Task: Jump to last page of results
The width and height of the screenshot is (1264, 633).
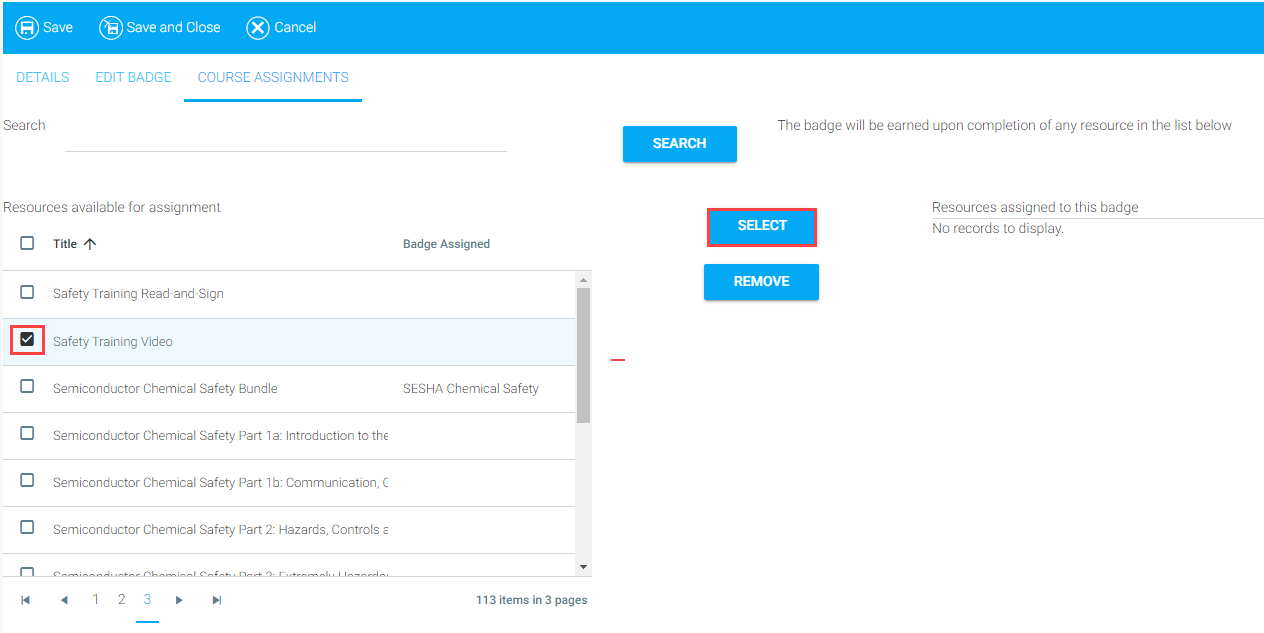Action: [217, 600]
